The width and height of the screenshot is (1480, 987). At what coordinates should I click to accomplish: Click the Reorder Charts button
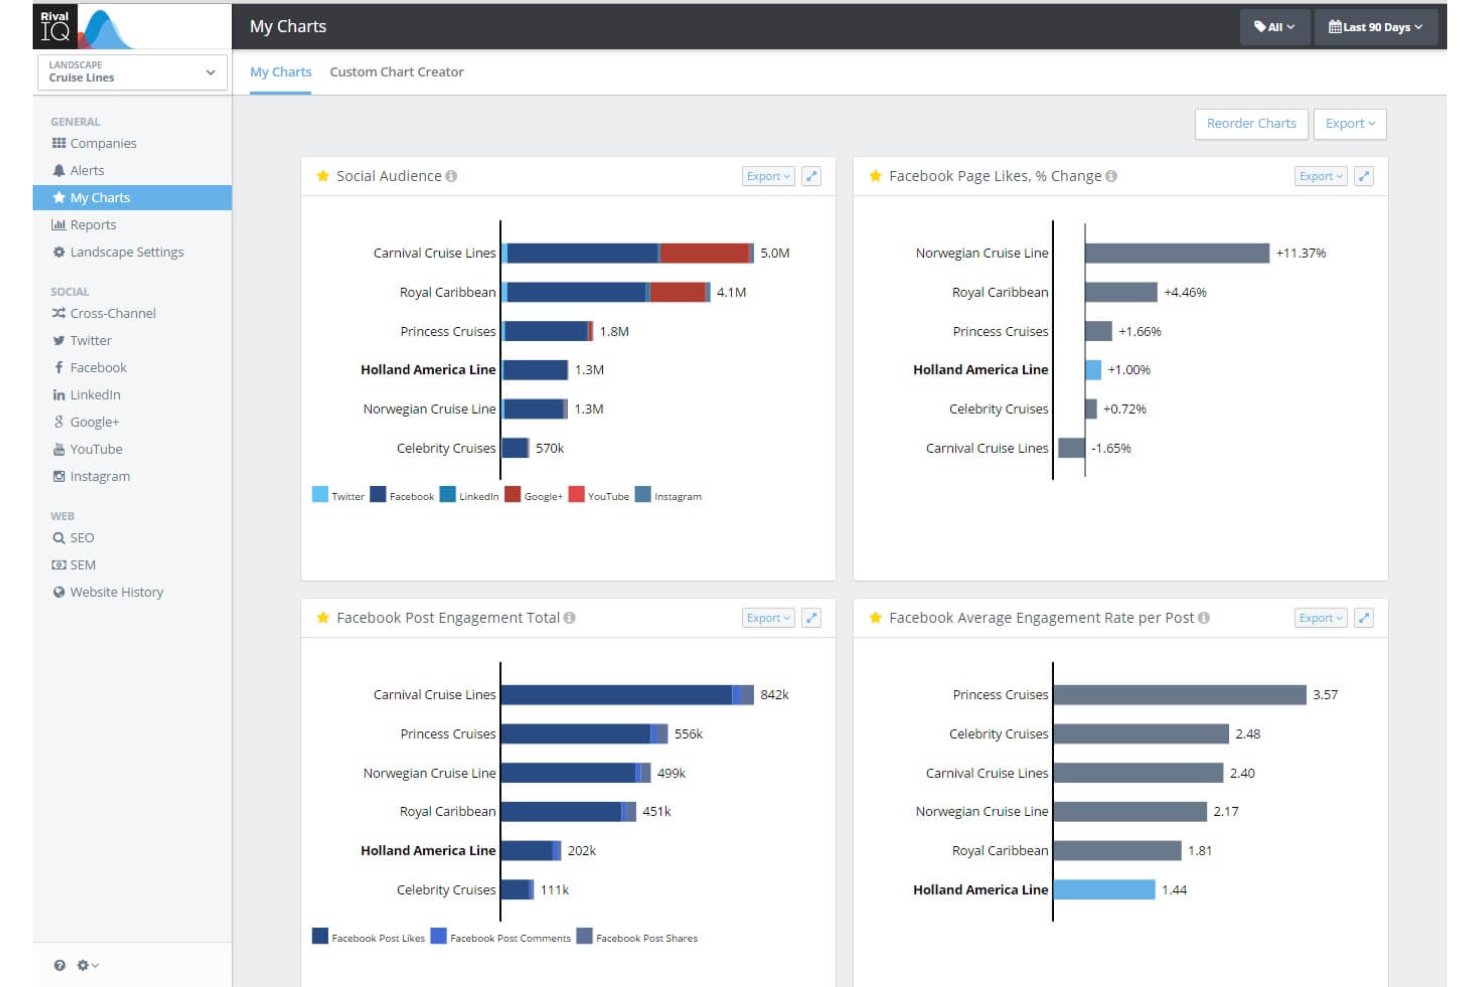coord(1251,124)
